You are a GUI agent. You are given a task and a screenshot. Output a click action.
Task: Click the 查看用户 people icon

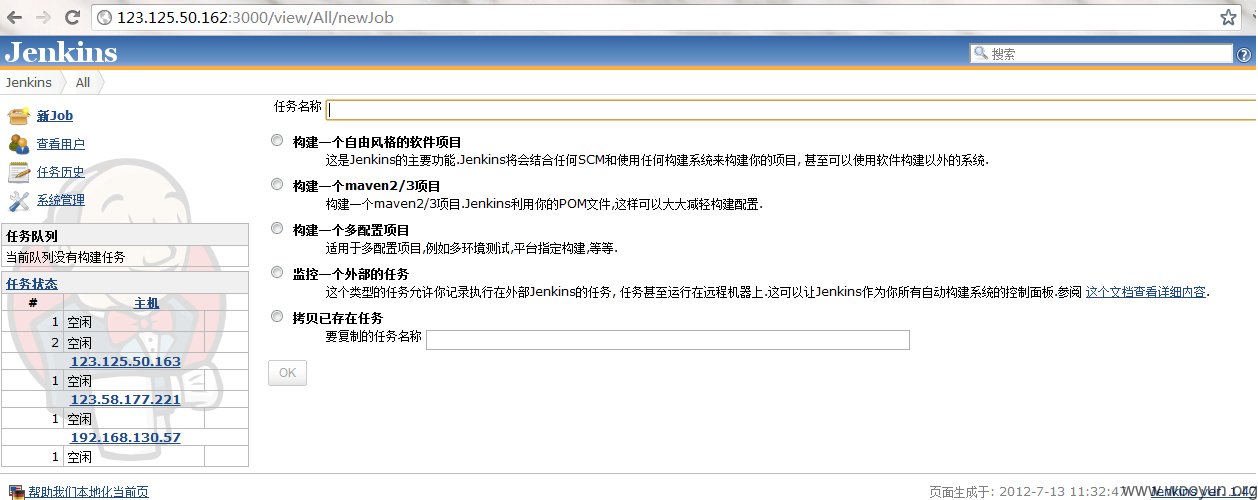pos(19,144)
